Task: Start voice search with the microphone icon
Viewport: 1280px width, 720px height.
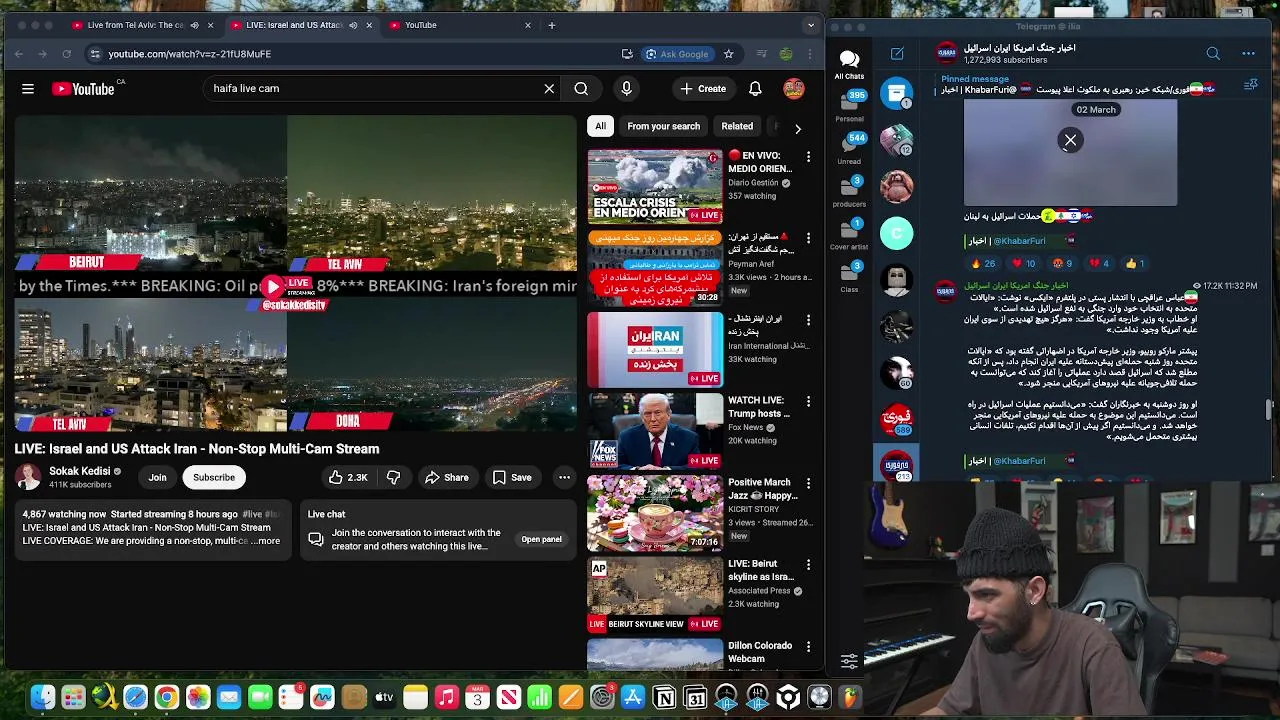Action: pos(627,89)
